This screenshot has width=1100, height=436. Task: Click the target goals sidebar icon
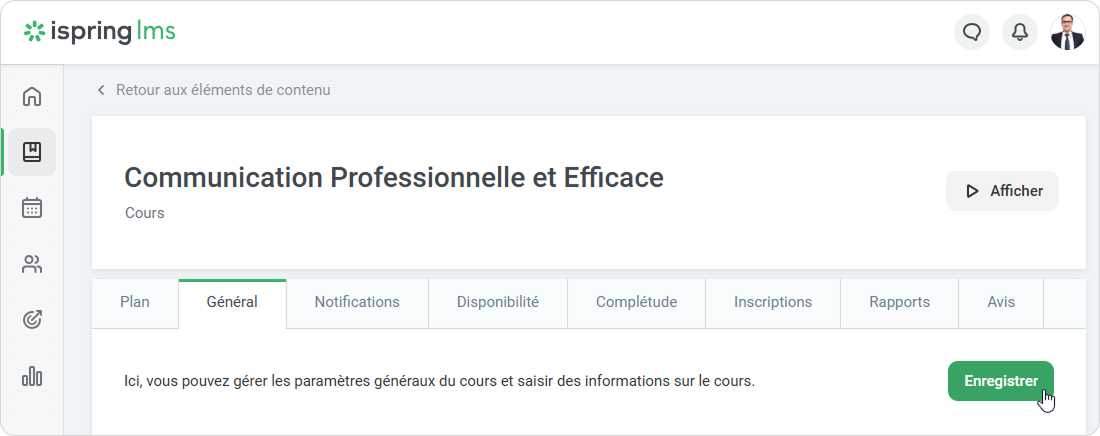pyautogui.click(x=32, y=320)
